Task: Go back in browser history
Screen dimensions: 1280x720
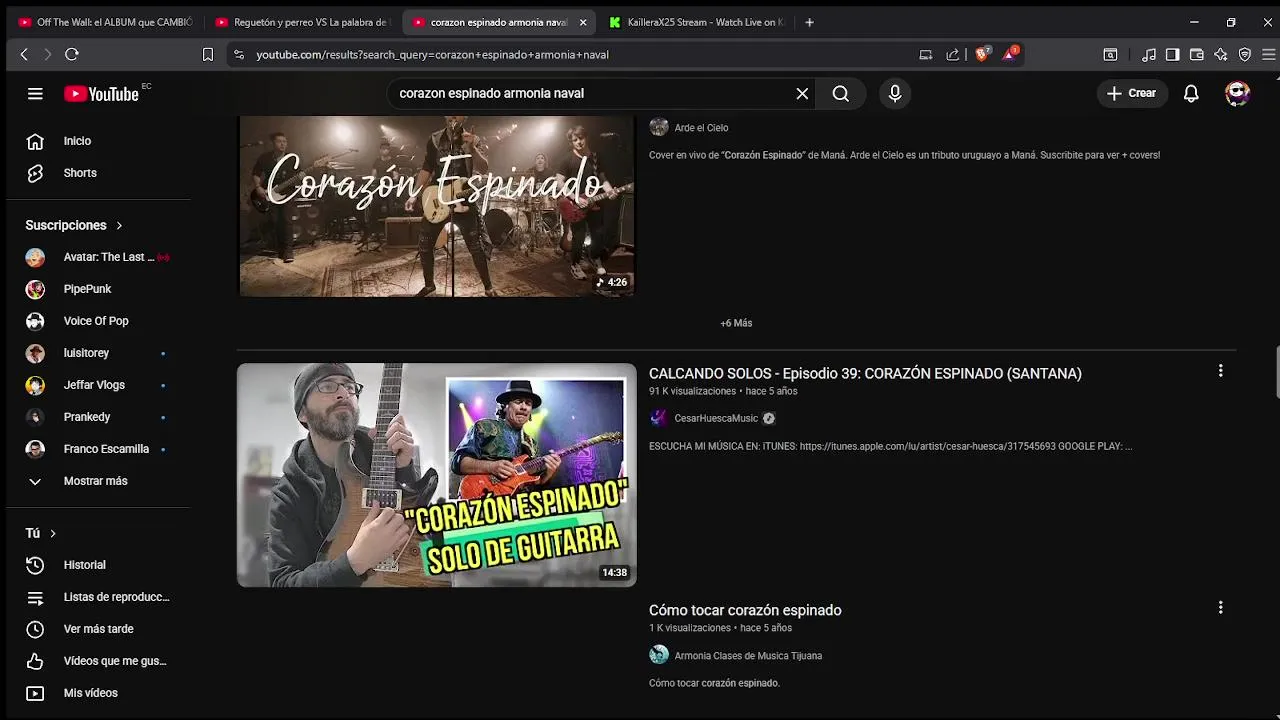Action: click(x=24, y=55)
